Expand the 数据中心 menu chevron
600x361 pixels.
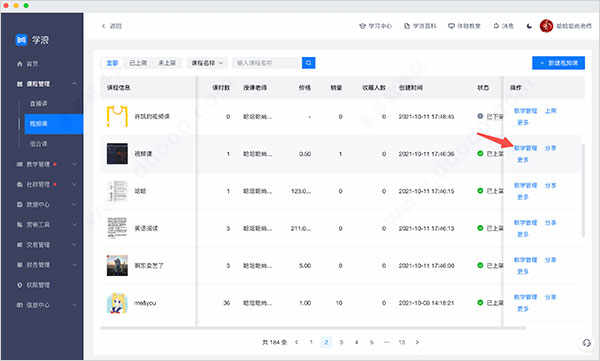point(74,204)
